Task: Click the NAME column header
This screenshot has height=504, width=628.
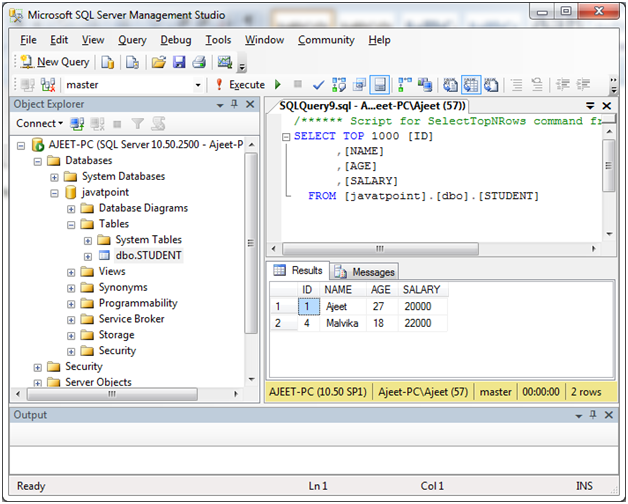Action: (343, 290)
